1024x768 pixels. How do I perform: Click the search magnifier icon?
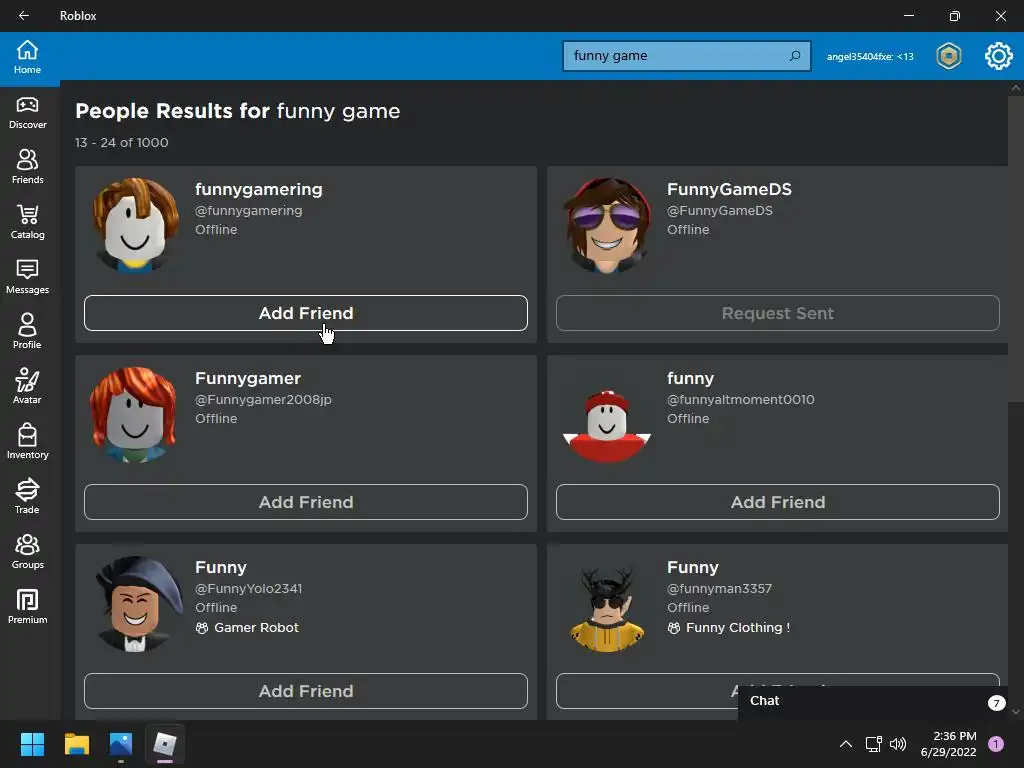click(795, 56)
